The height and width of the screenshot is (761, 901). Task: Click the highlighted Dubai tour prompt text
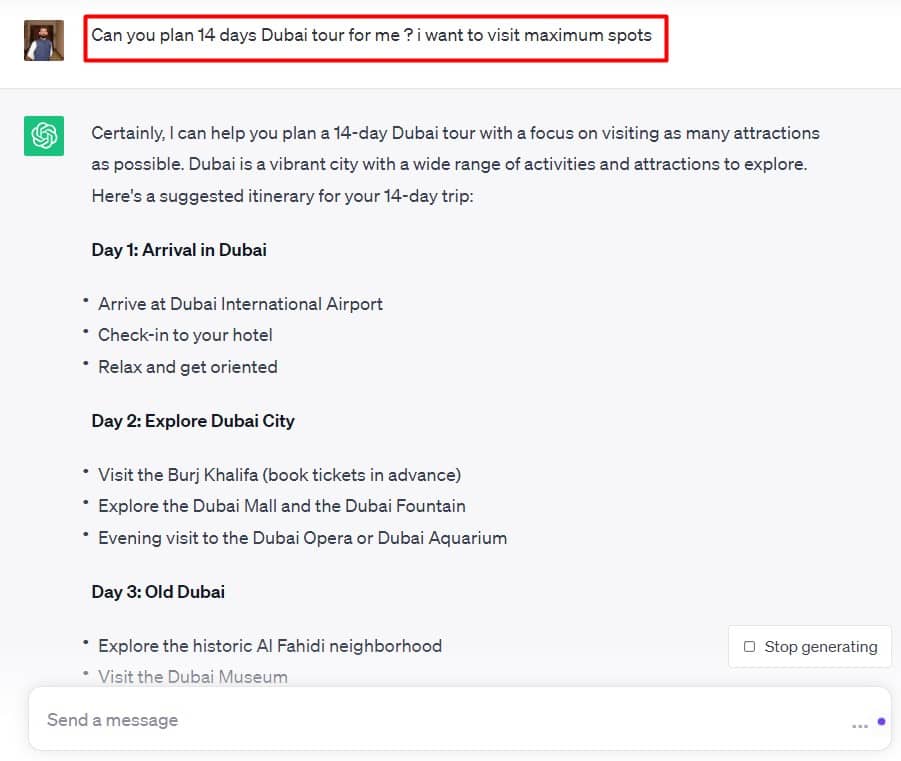[372, 35]
